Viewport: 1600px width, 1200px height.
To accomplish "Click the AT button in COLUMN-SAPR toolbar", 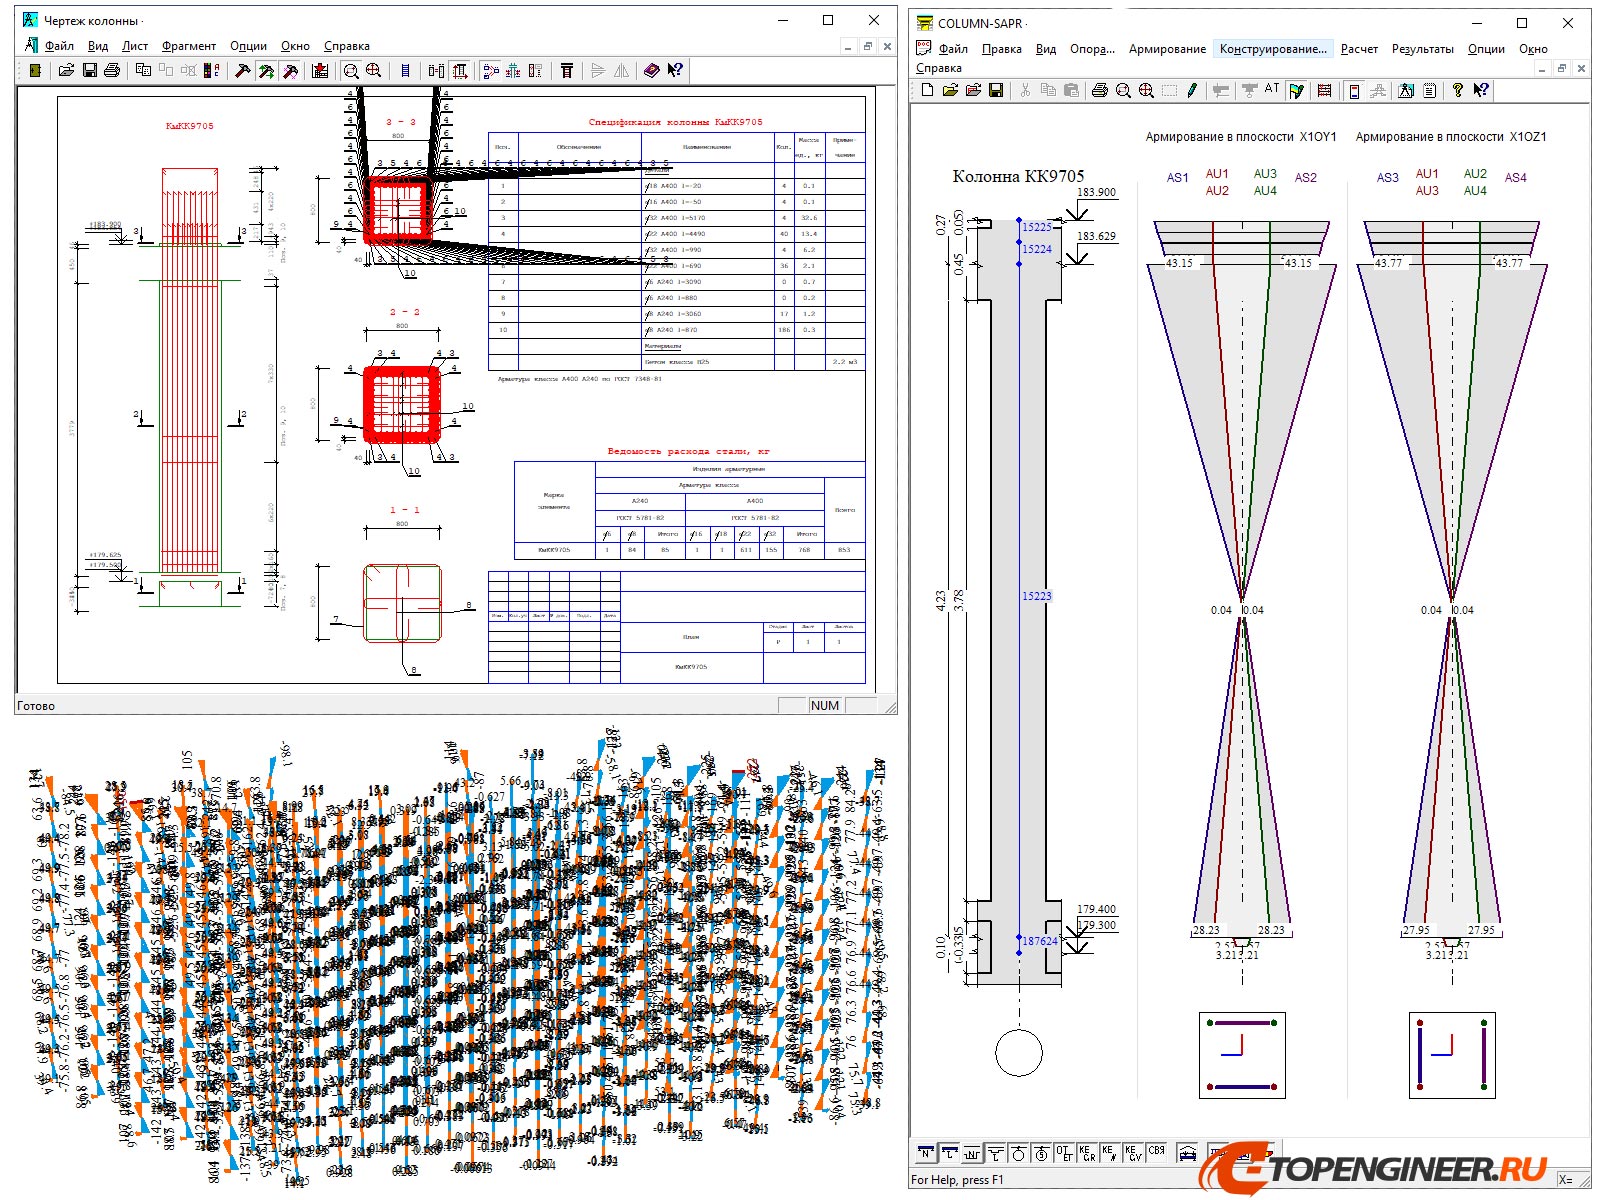I will [1272, 90].
